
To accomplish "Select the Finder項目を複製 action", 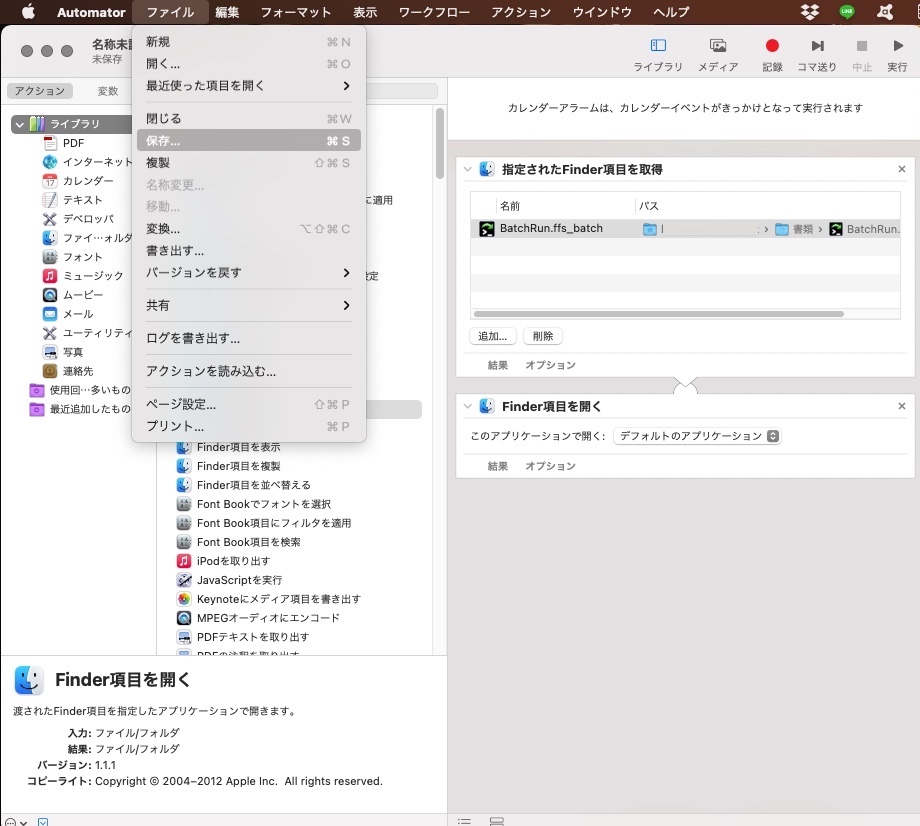I will [229, 466].
